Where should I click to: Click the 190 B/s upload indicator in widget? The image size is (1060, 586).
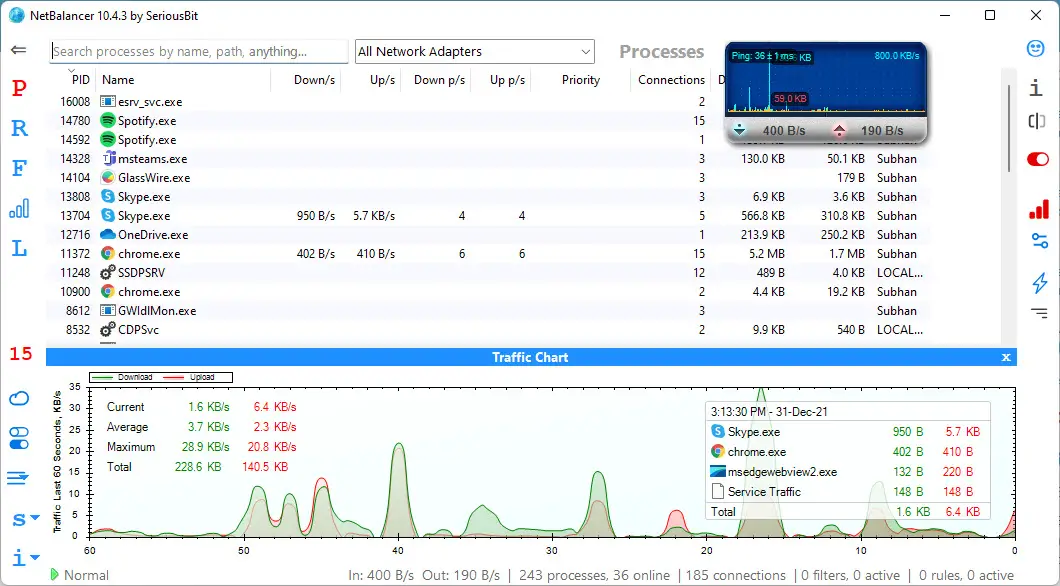(871, 130)
